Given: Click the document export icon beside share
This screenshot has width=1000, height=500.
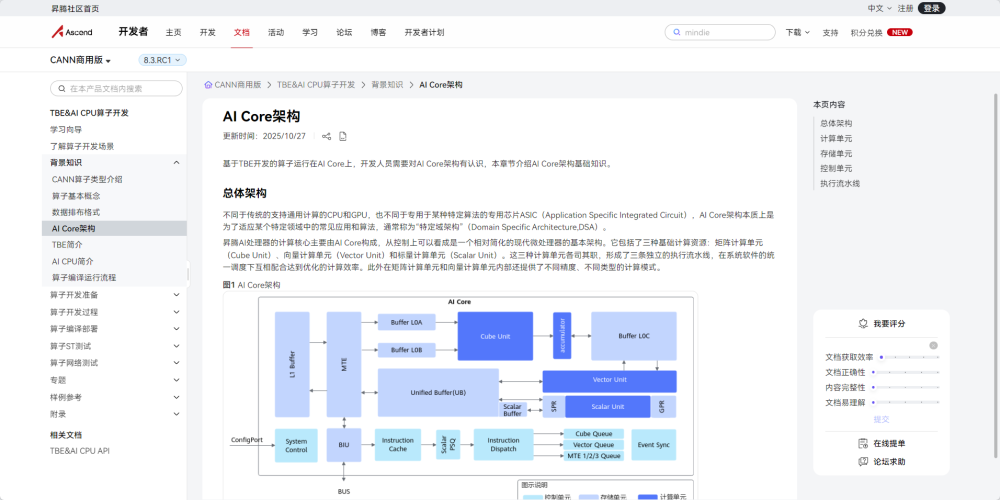Looking at the screenshot, I should click(x=343, y=136).
